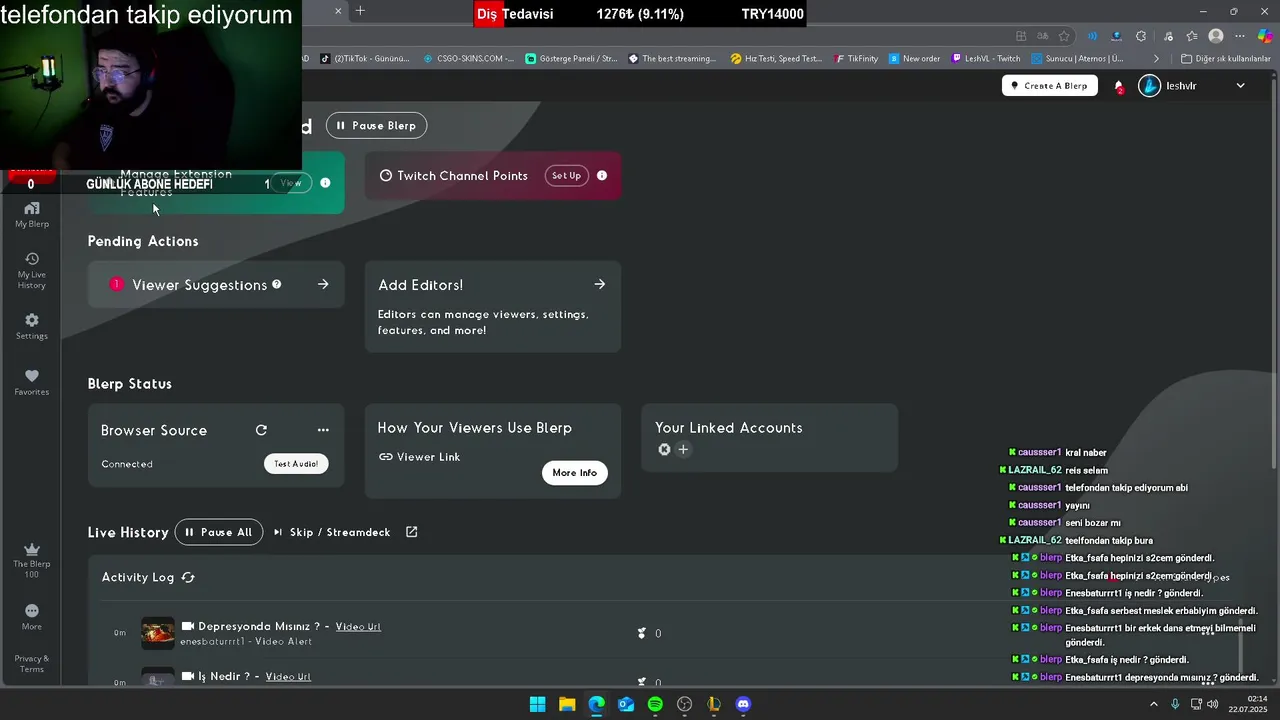Viewport: 1280px width, 720px height.
Task: Open Edge Copilot icon
Action: 1265,36
